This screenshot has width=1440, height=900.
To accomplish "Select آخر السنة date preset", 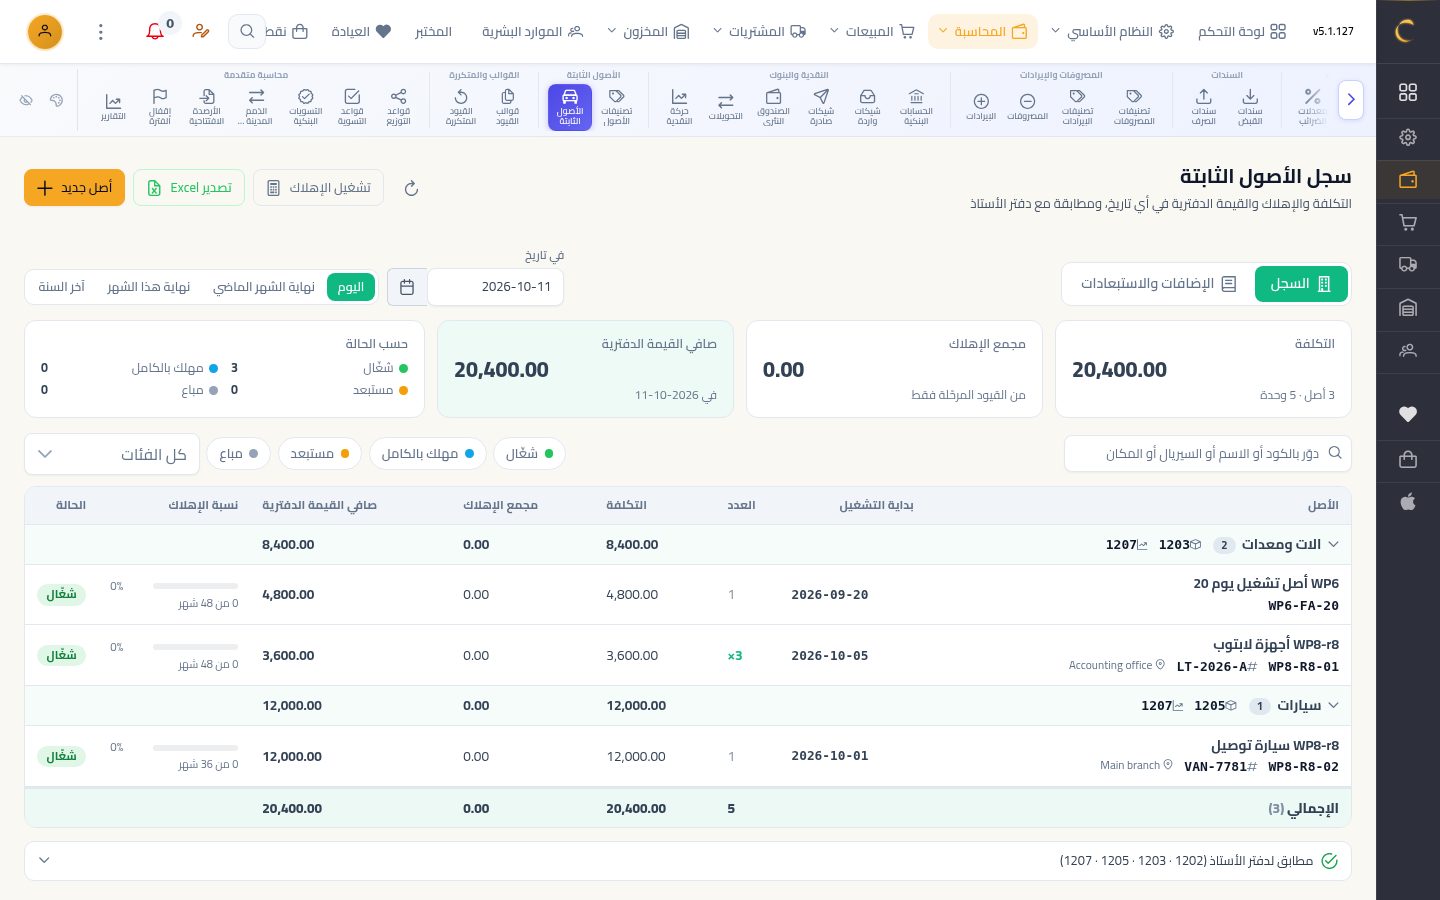I will point(61,287).
